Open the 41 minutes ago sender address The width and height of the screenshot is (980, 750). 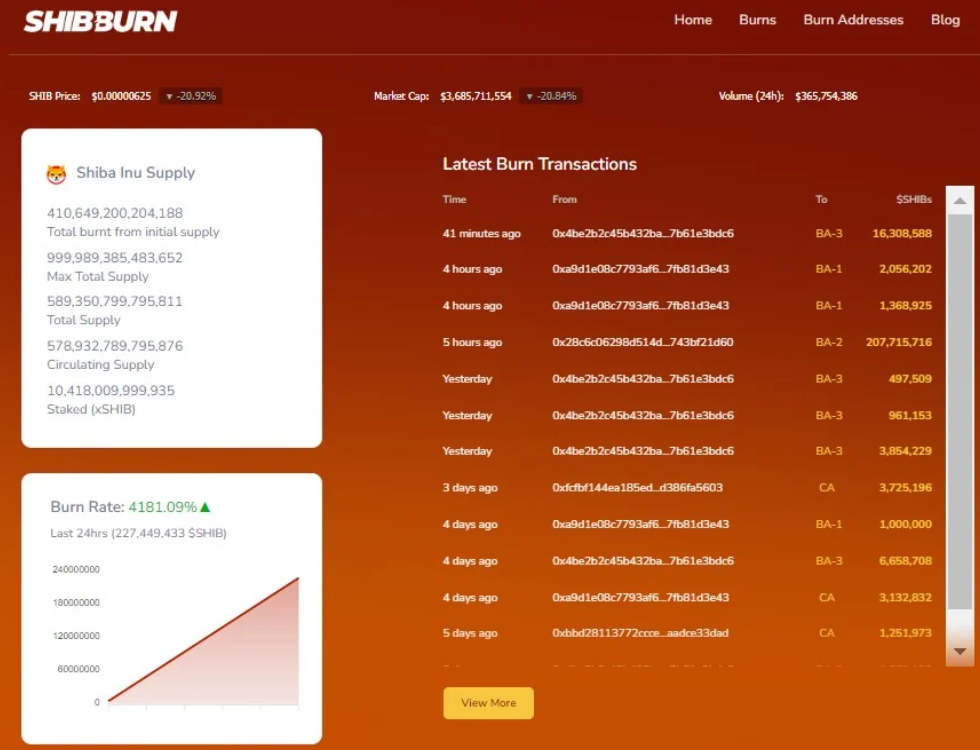642,234
